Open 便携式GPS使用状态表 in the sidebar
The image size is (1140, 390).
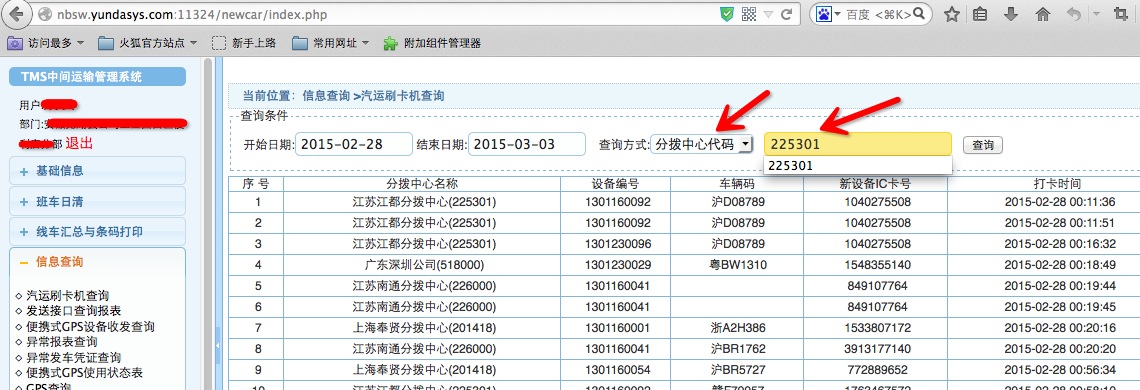point(84,373)
